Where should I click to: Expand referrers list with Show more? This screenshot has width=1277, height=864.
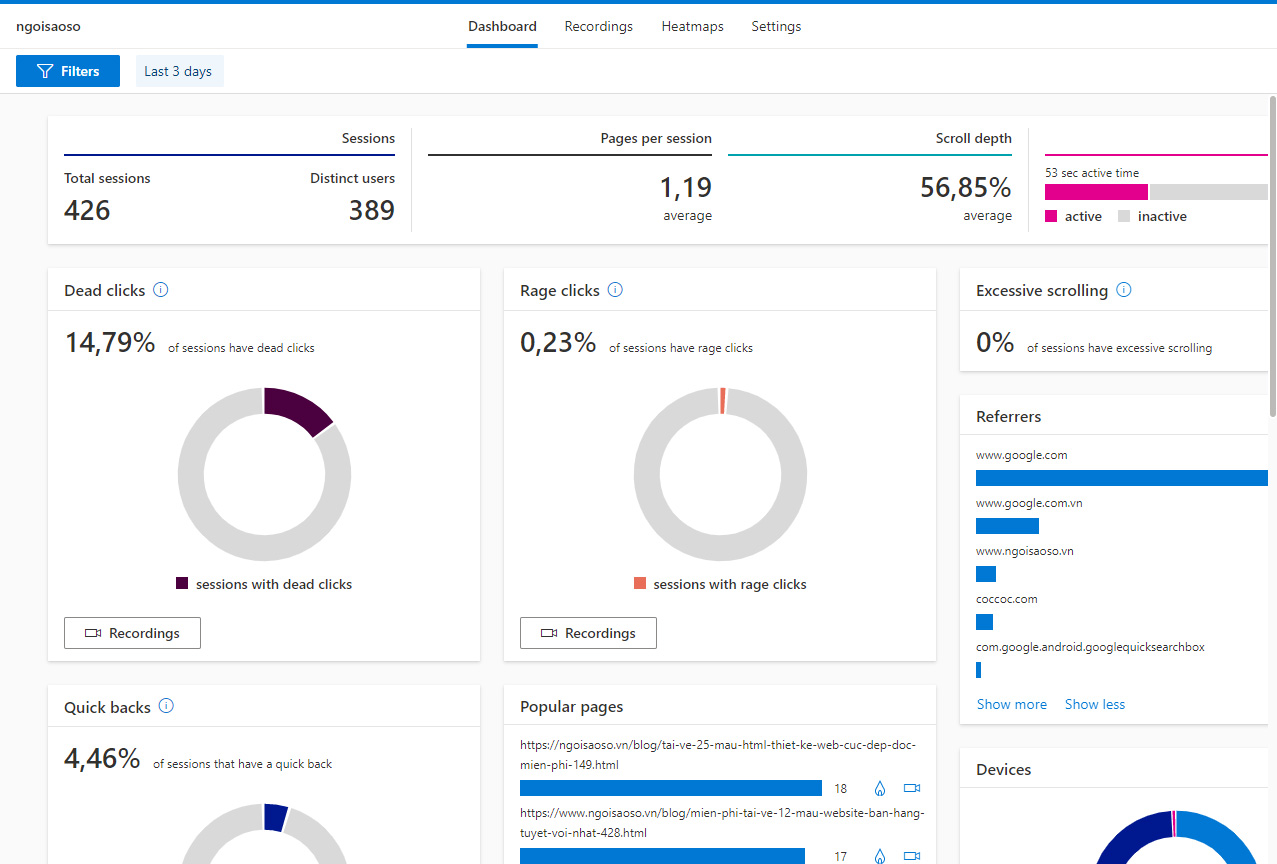click(1011, 704)
